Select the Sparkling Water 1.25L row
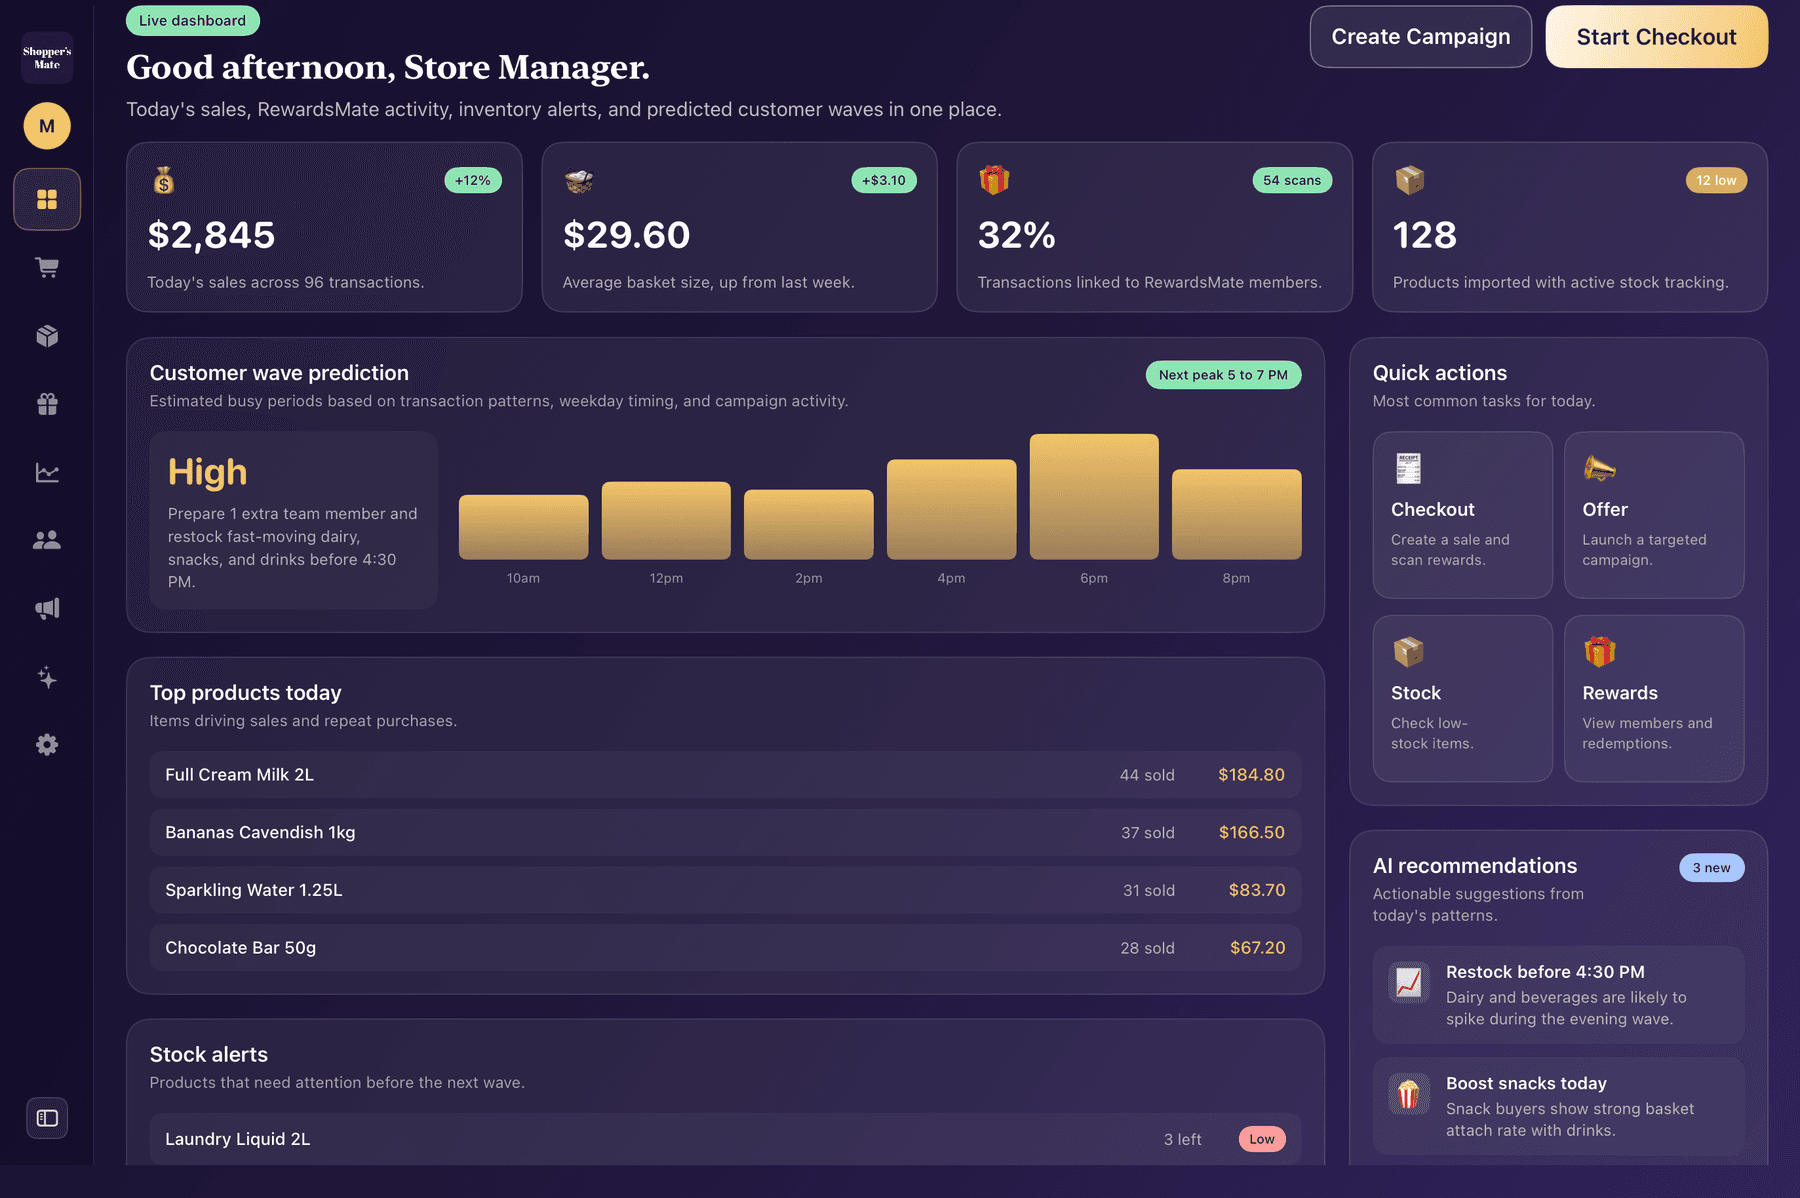The image size is (1800, 1198). click(x=725, y=890)
